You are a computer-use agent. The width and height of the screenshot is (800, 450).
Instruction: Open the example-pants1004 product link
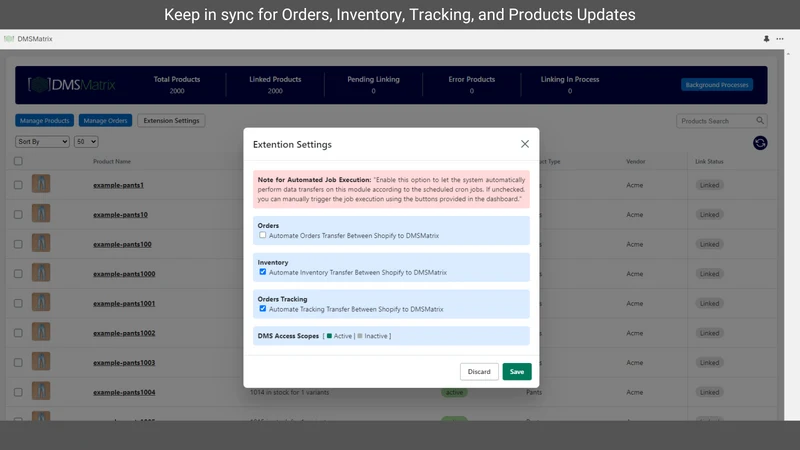point(124,392)
